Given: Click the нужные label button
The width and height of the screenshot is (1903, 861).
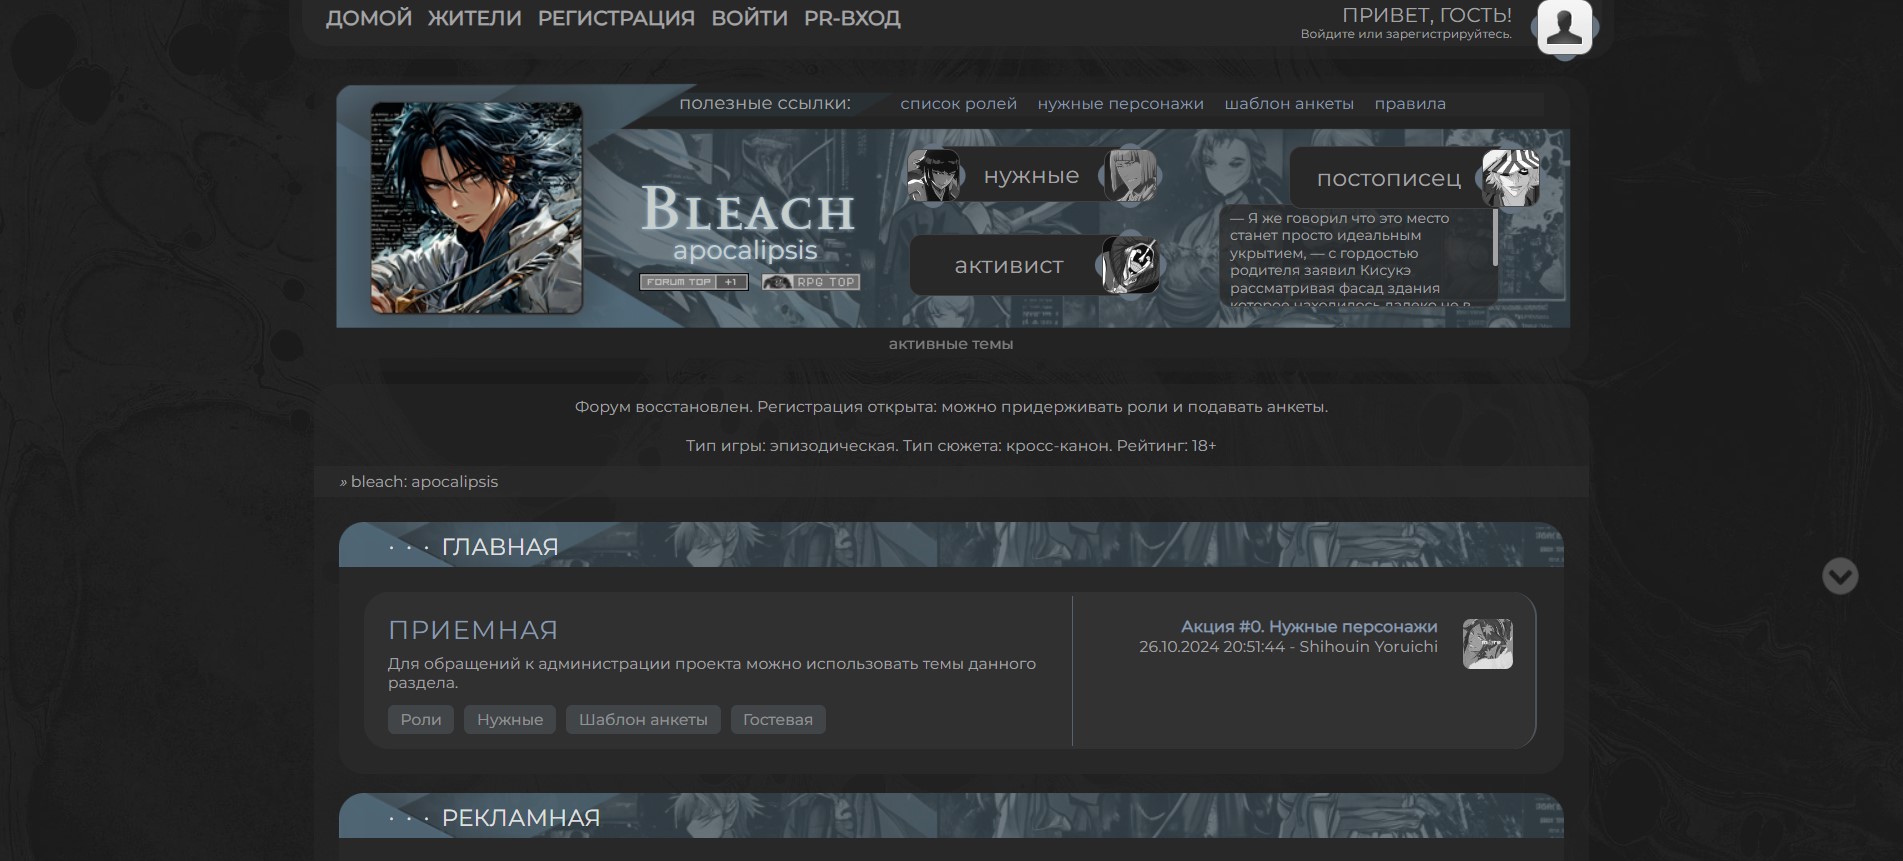Looking at the screenshot, I should pos(1031,176).
